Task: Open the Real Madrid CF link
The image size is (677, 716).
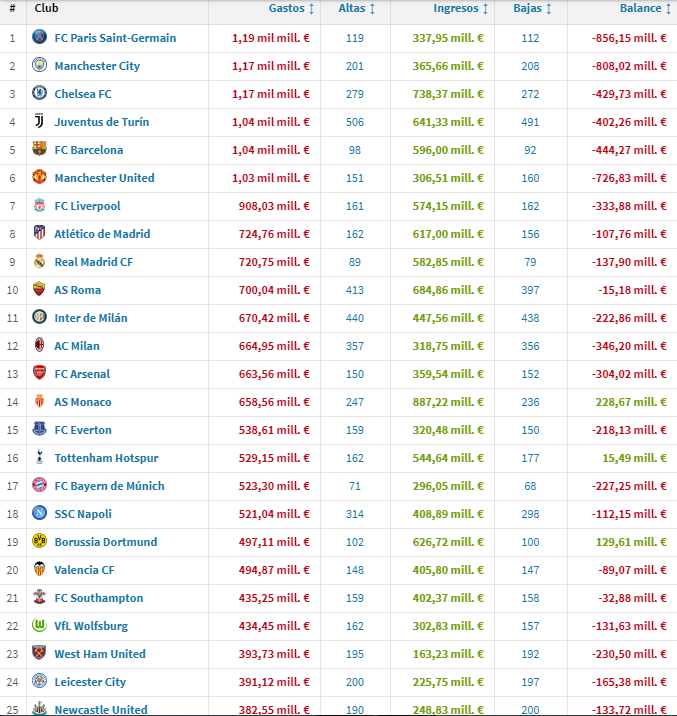Action: [94, 262]
